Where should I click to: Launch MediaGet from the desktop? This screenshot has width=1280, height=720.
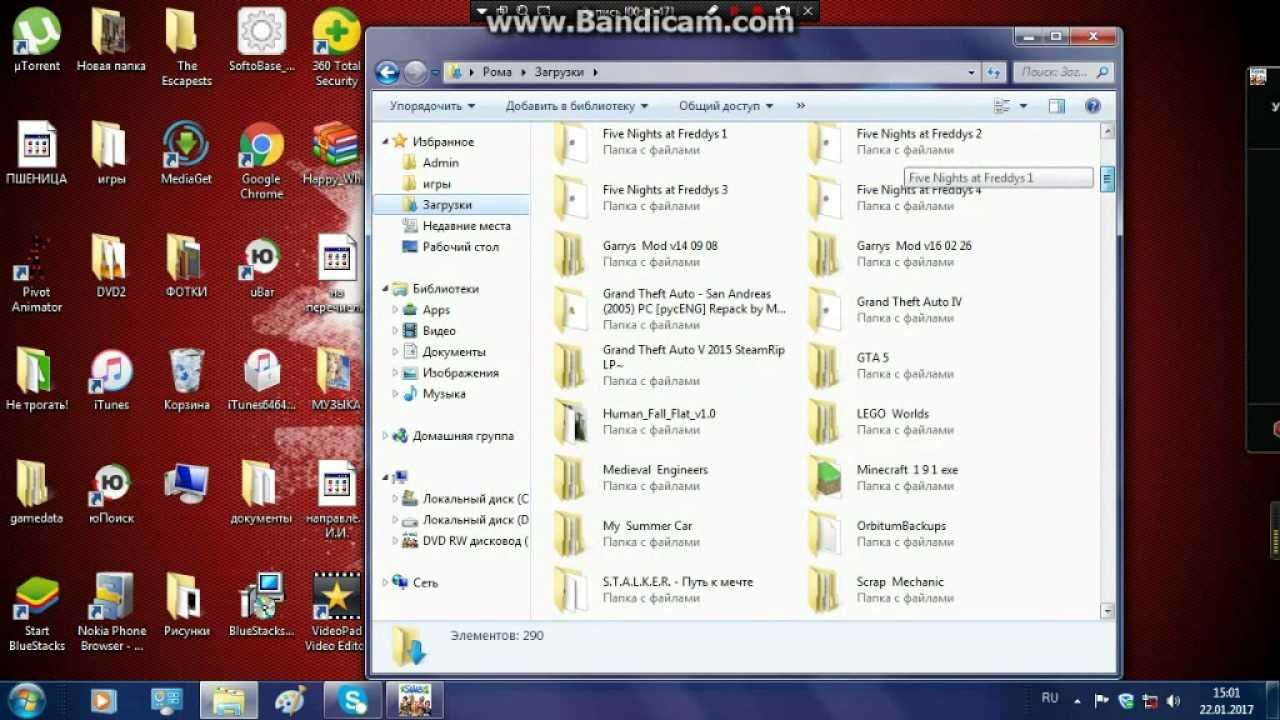tap(186, 153)
